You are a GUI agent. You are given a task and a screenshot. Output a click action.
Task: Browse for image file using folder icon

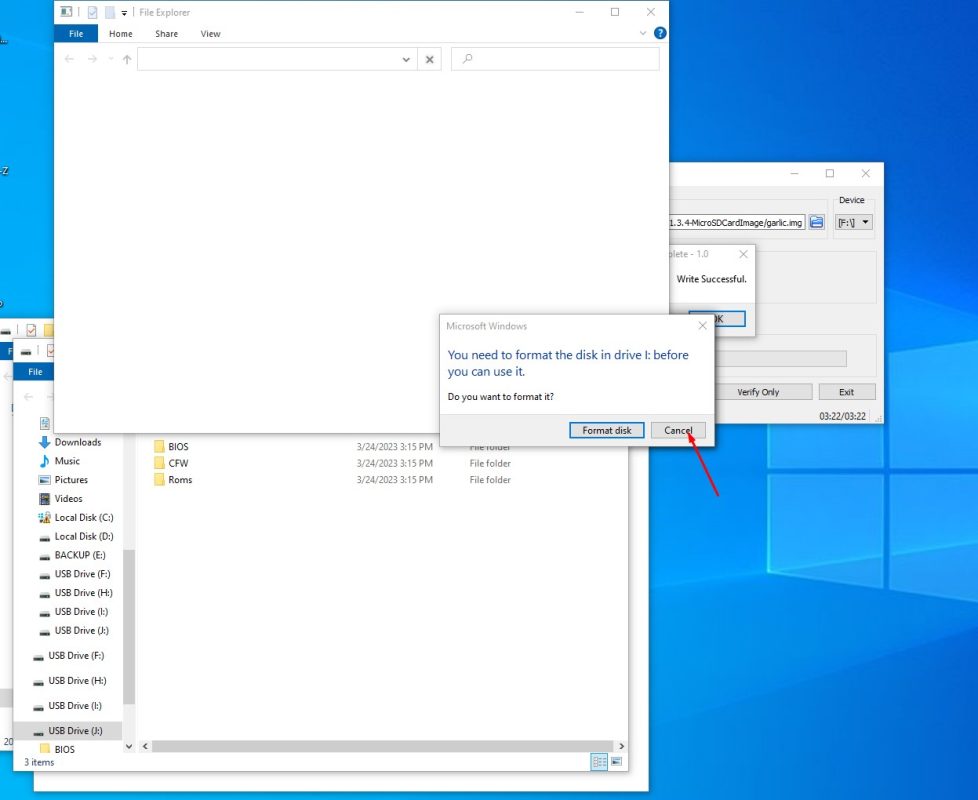pyautogui.click(x=817, y=222)
